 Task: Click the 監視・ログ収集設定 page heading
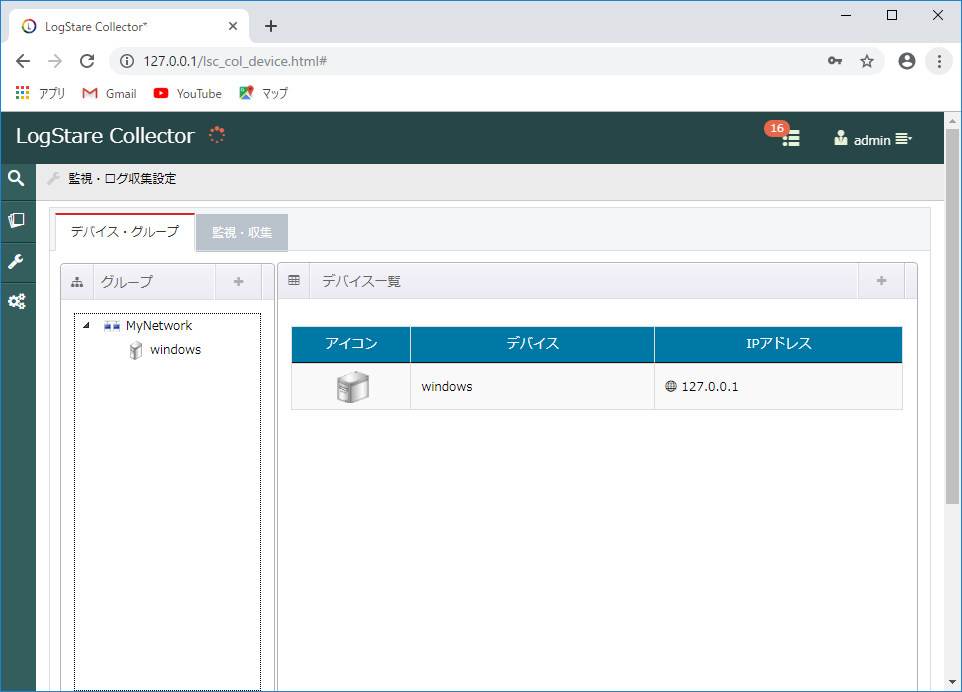coord(122,179)
